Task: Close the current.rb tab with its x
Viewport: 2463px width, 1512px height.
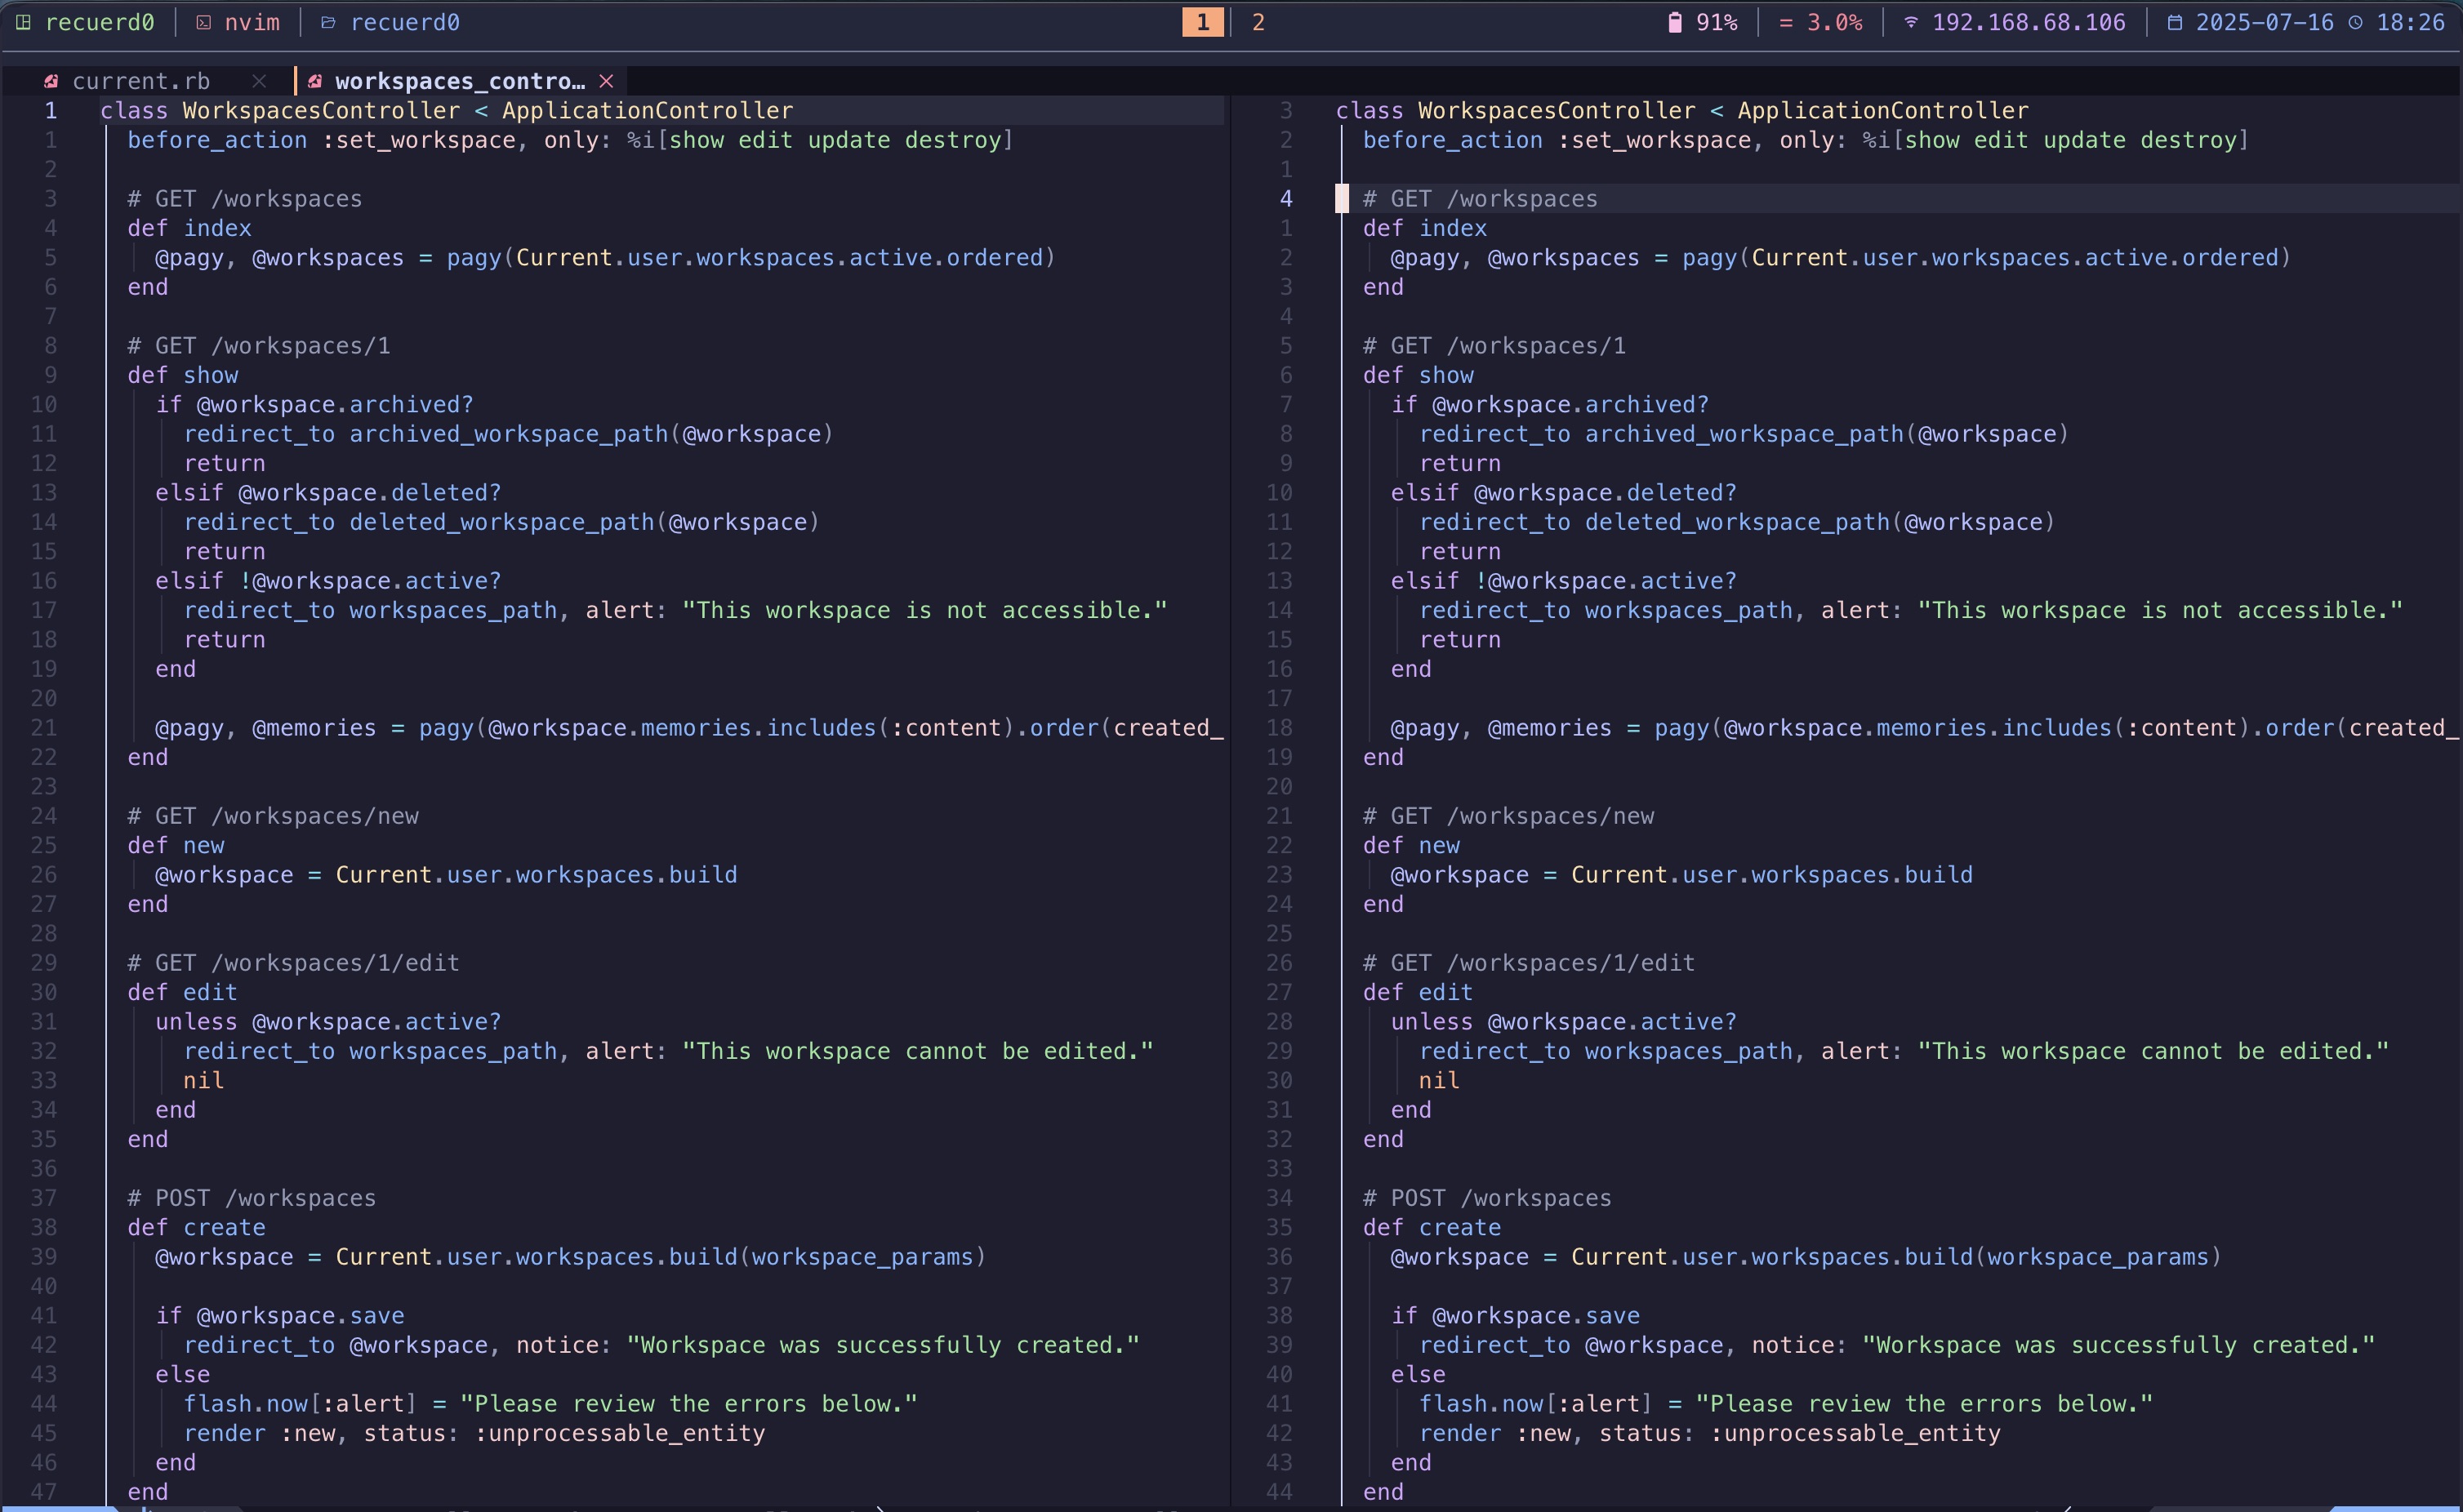Action: point(259,80)
